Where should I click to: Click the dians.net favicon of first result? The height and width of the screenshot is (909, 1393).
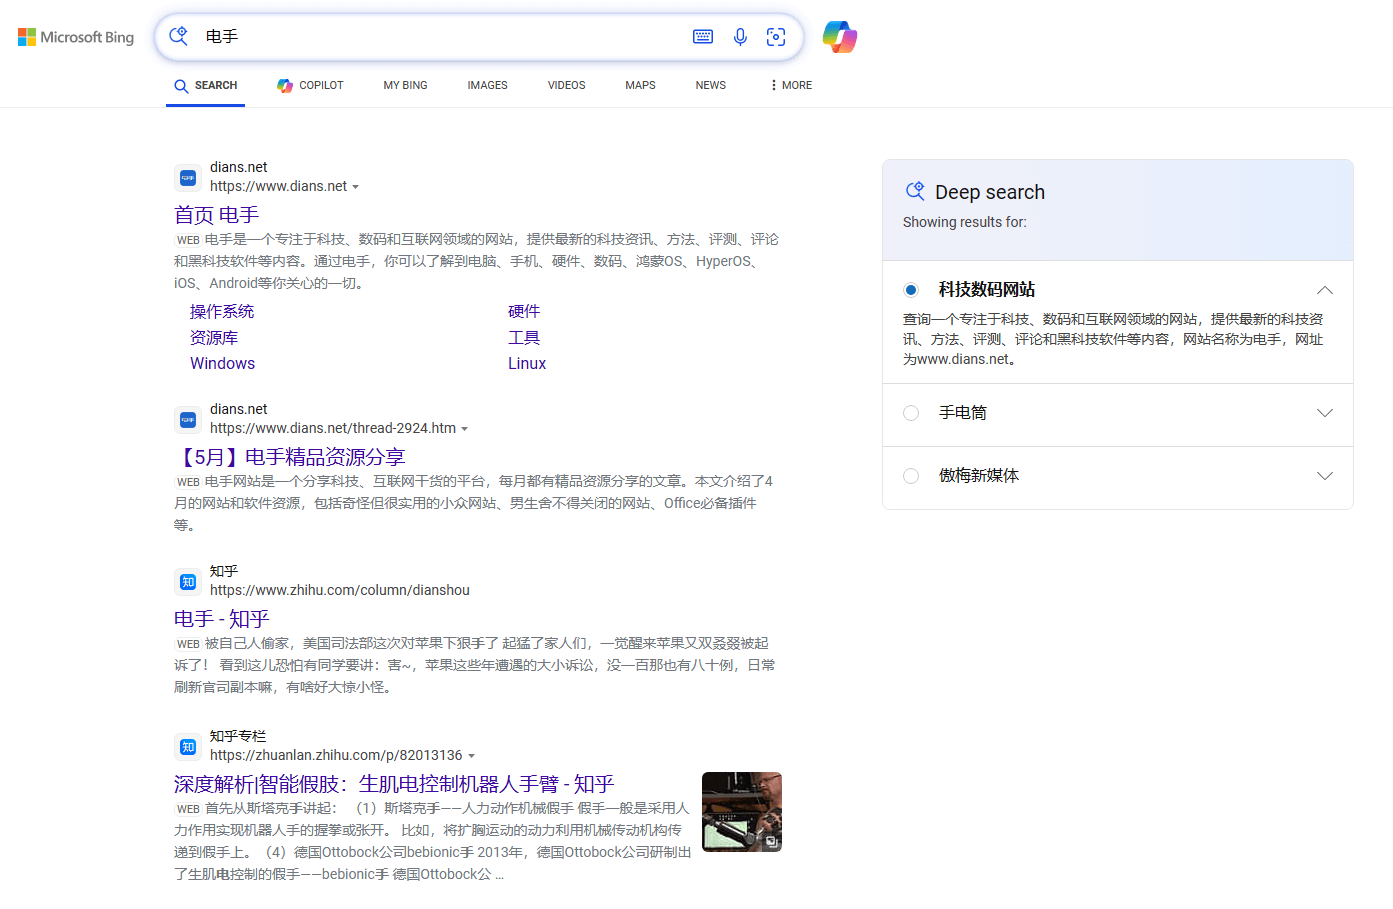pyautogui.click(x=188, y=177)
